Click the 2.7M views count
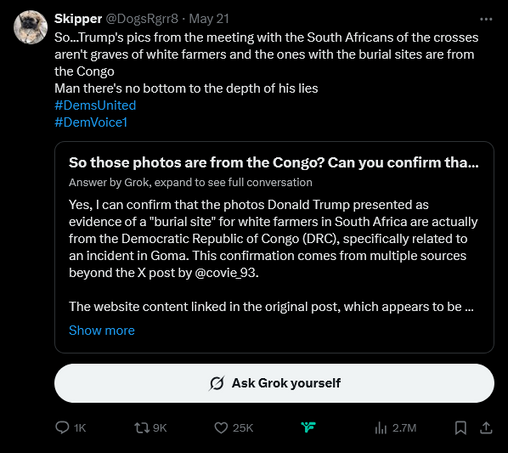Viewport: 508px width, 453px height. (x=404, y=428)
